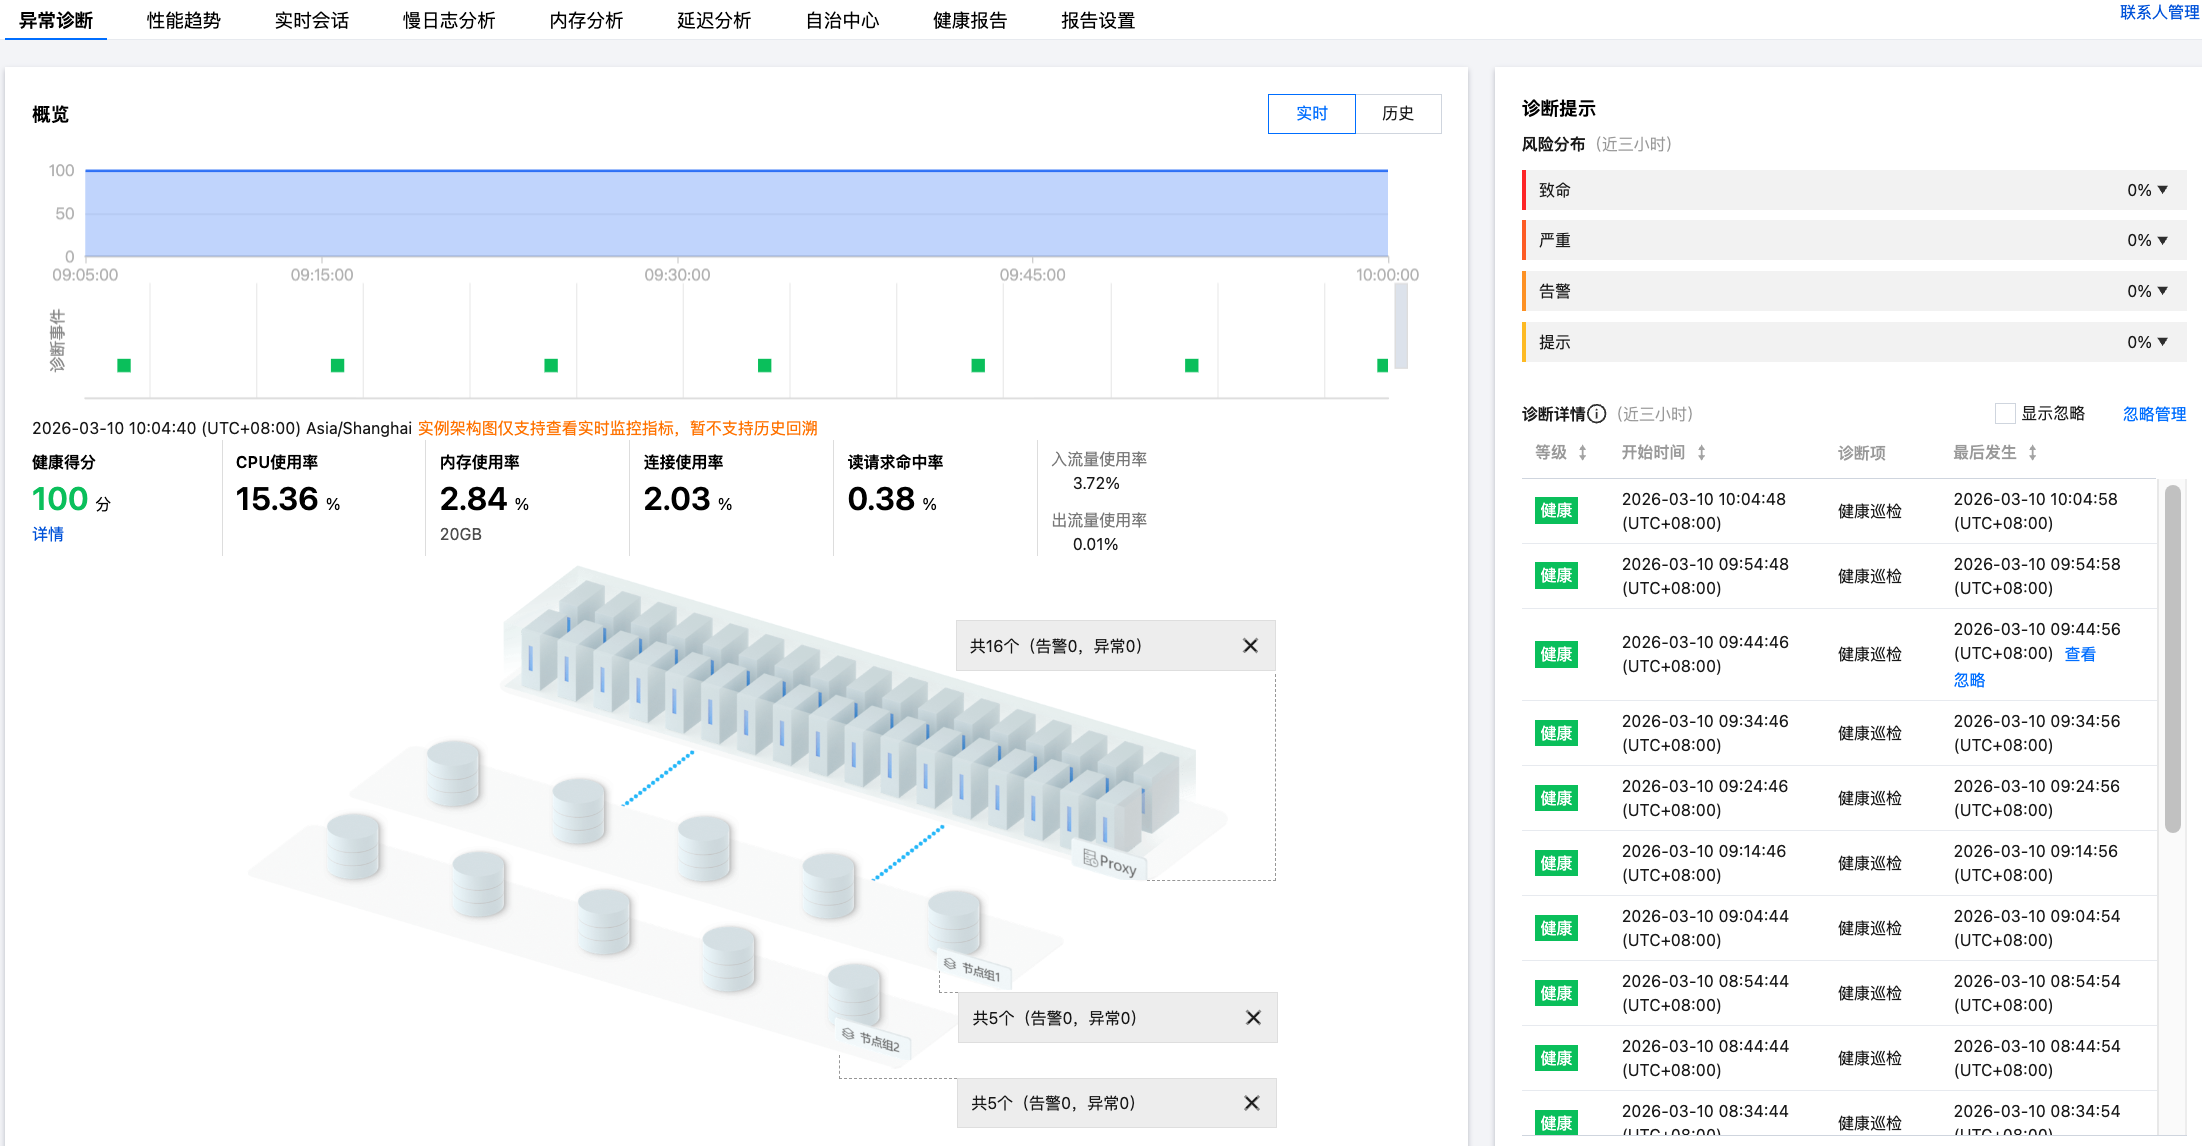
Task: Open the 忽略管理 link
Action: tap(2153, 414)
